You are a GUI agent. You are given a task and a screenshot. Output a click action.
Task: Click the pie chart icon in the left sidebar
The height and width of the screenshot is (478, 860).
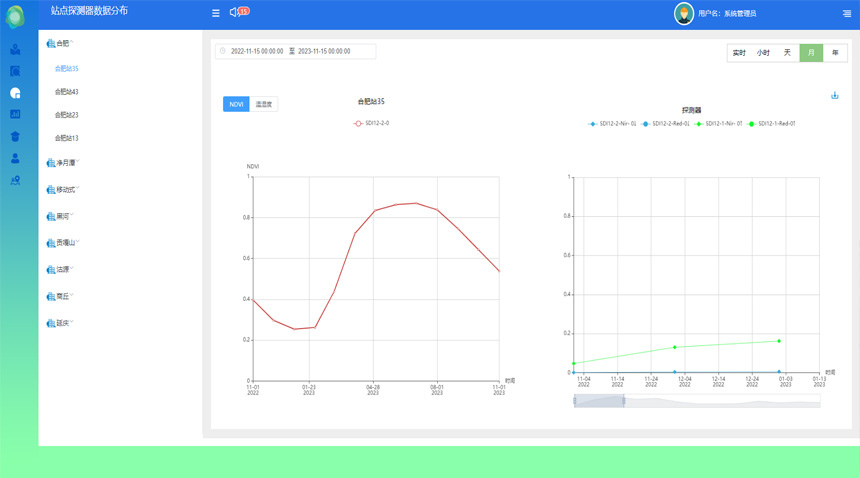pyautogui.click(x=15, y=93)
